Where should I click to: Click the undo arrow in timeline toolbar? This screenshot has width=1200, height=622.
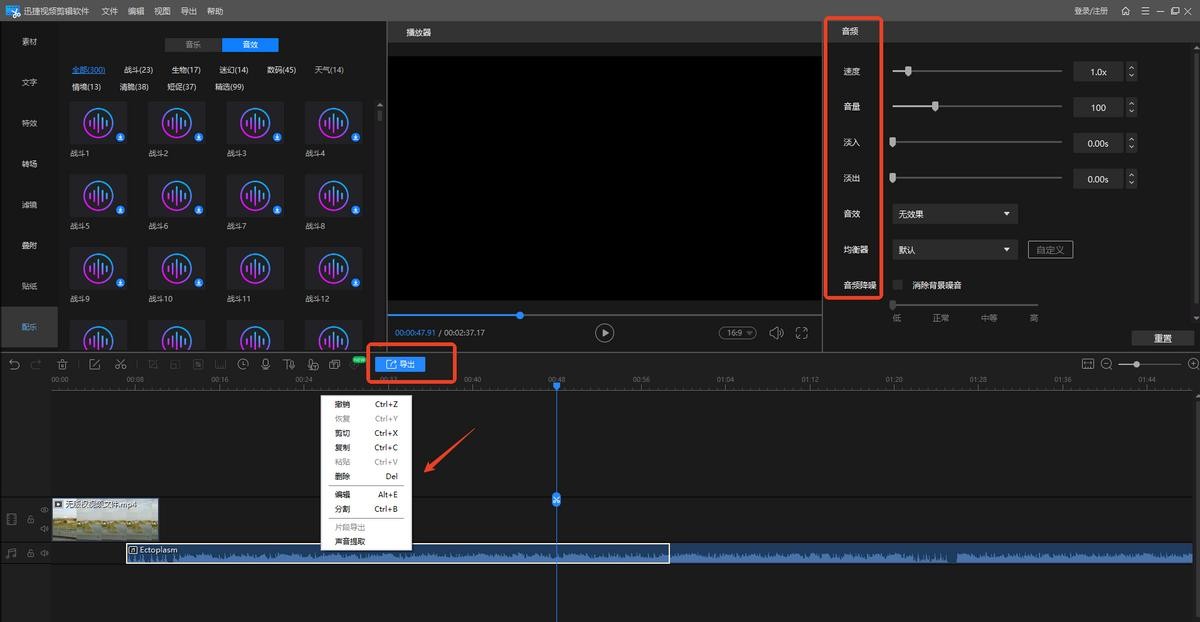(14, 365)
